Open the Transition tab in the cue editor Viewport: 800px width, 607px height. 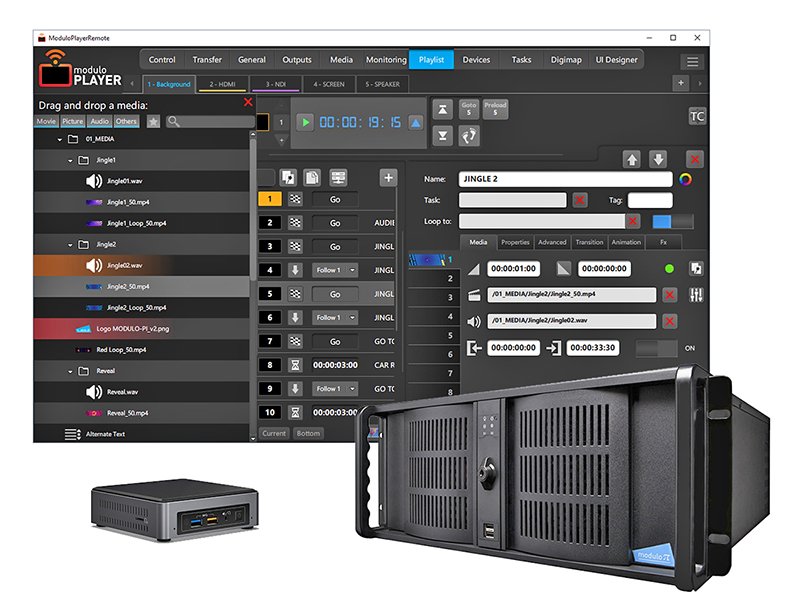tap(590, 242)
